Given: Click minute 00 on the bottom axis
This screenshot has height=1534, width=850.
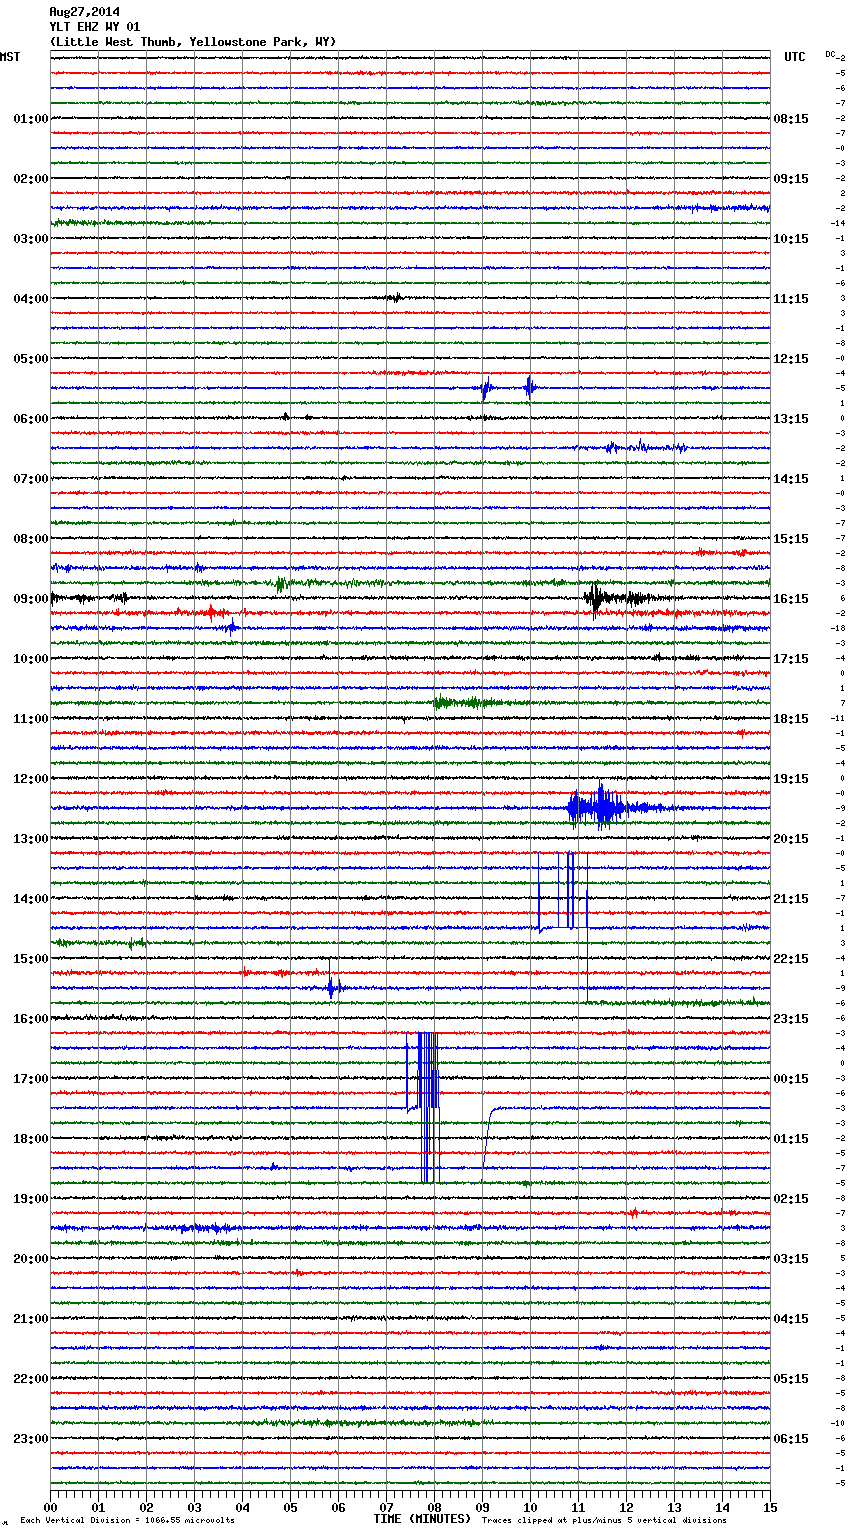Looking at the screenshot, I should coord(50,1507).
